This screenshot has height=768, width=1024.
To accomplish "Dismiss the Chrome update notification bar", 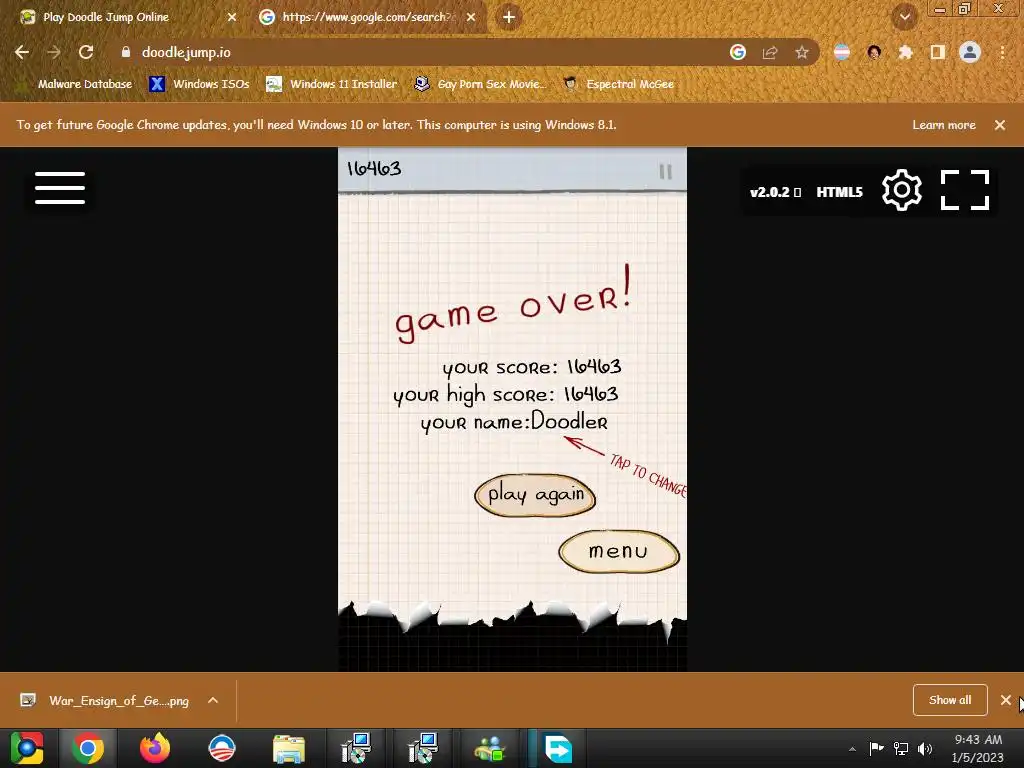I will [x=1000, y=125].
